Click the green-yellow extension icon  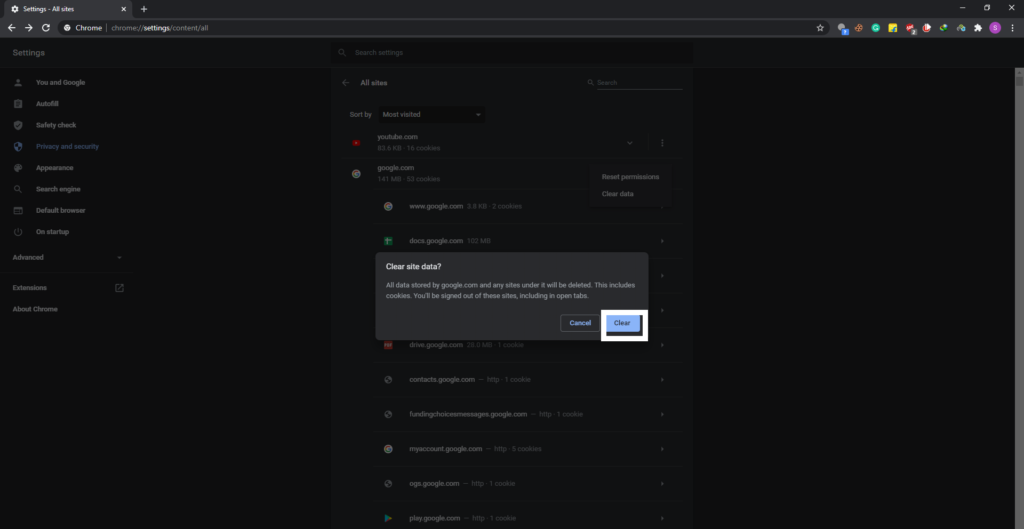(944, 28)
